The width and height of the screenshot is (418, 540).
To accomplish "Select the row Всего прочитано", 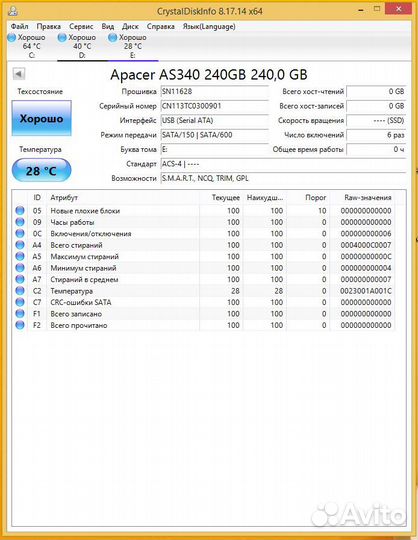I will coord(204,325).
